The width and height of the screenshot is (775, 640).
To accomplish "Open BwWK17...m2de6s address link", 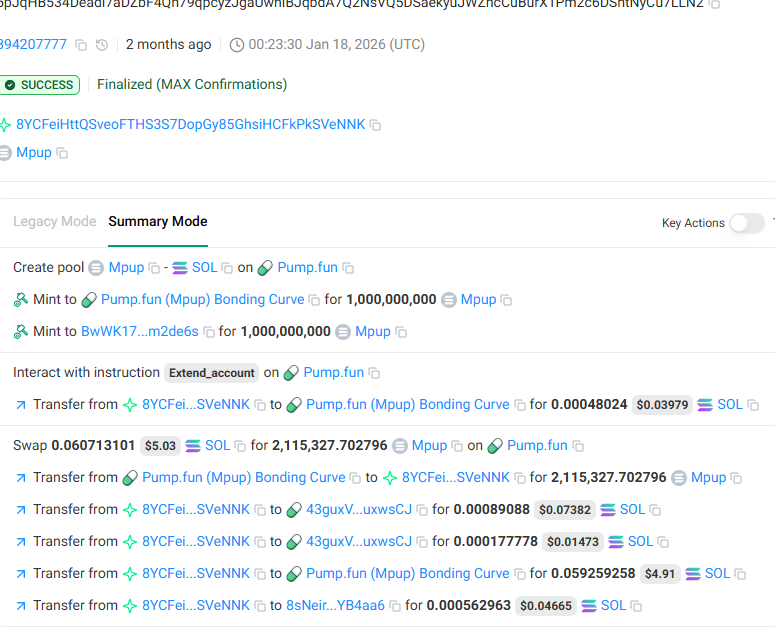I will 140,331.
